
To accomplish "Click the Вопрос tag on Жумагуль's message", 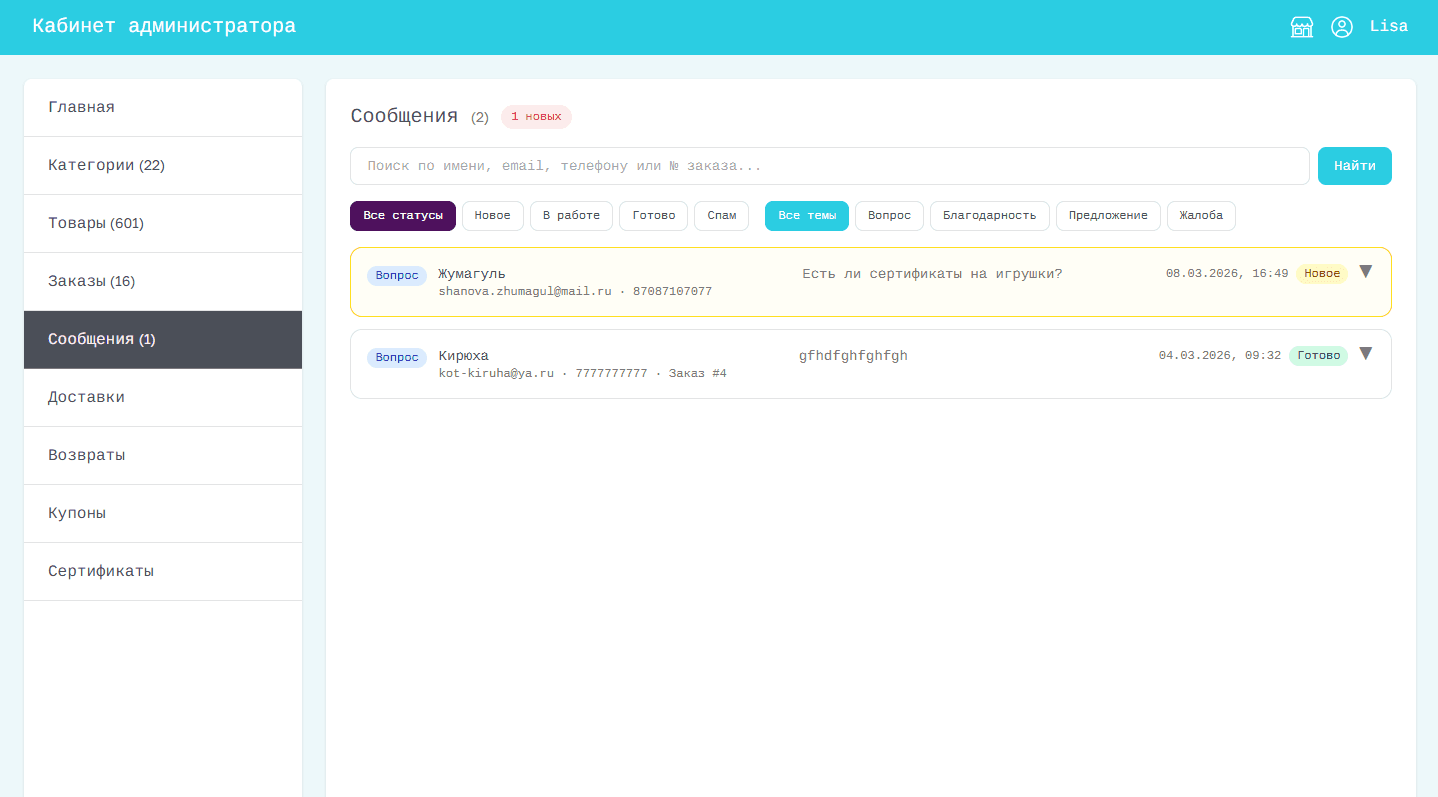I will pos(397,276).
